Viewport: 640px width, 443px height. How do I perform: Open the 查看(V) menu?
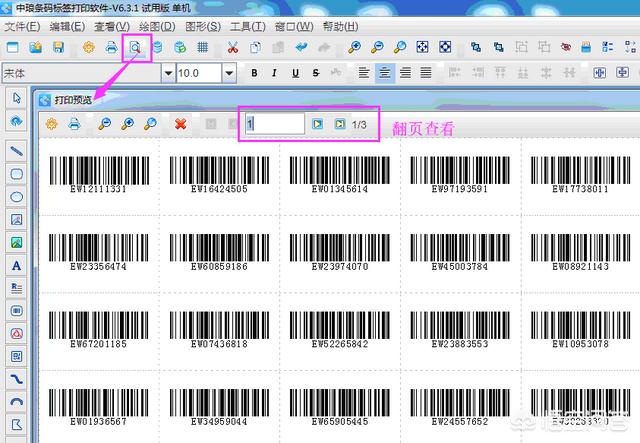[x=112, y=27]
